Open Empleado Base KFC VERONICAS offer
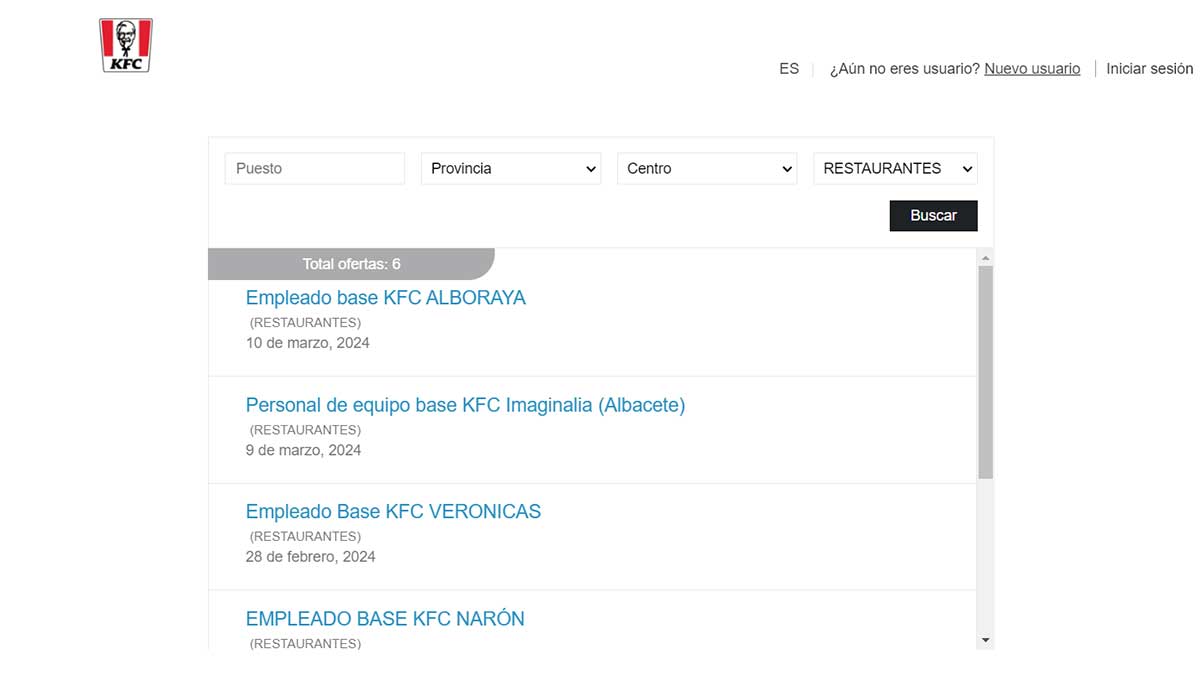 tap(393, 512)
